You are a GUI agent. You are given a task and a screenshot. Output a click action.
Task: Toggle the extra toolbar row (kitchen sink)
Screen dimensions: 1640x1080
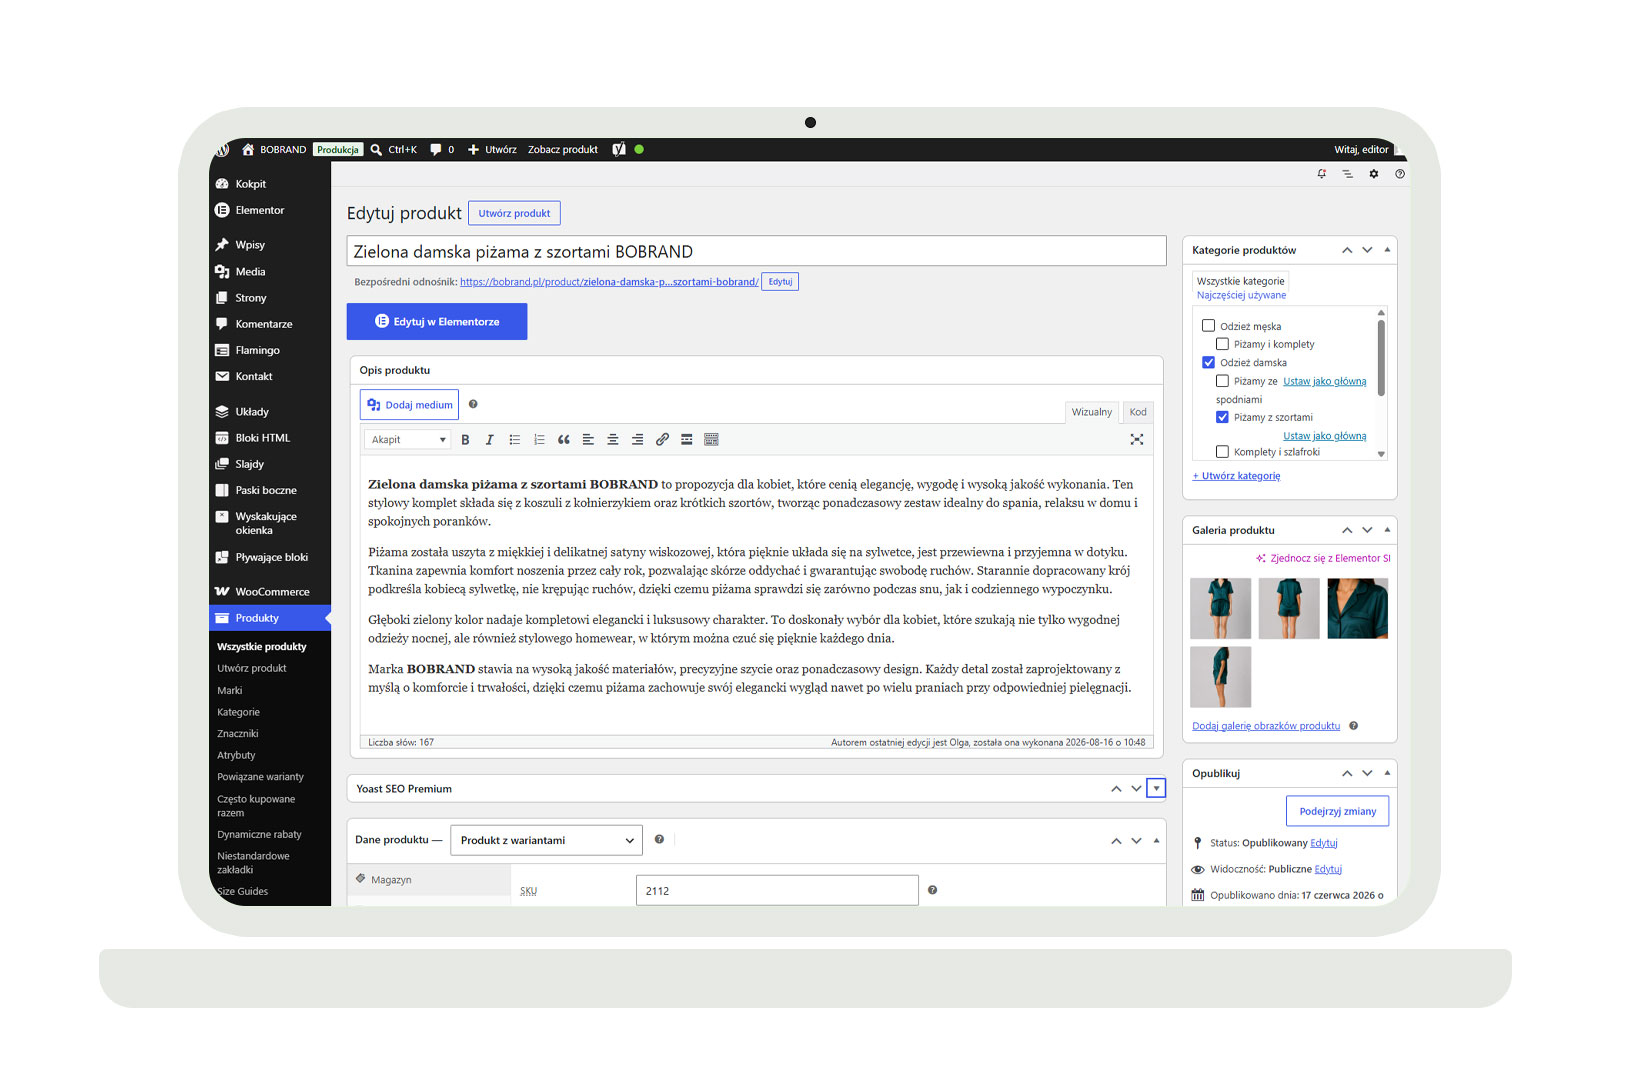(712, 440)
